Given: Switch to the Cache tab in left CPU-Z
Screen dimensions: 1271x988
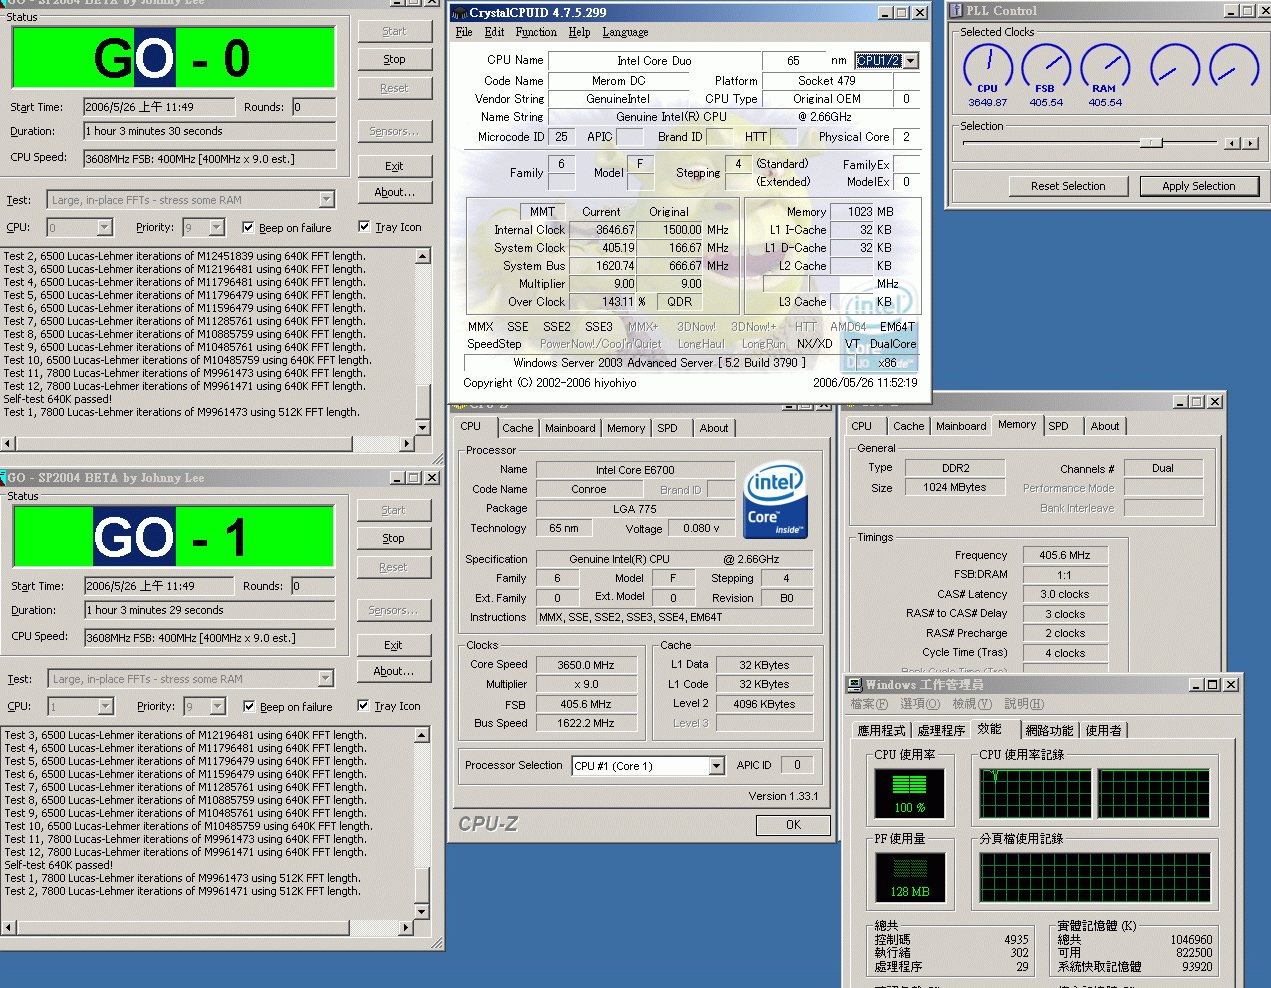Looking at the screenshot, I should pyautogui.click(x=518, y=428).
